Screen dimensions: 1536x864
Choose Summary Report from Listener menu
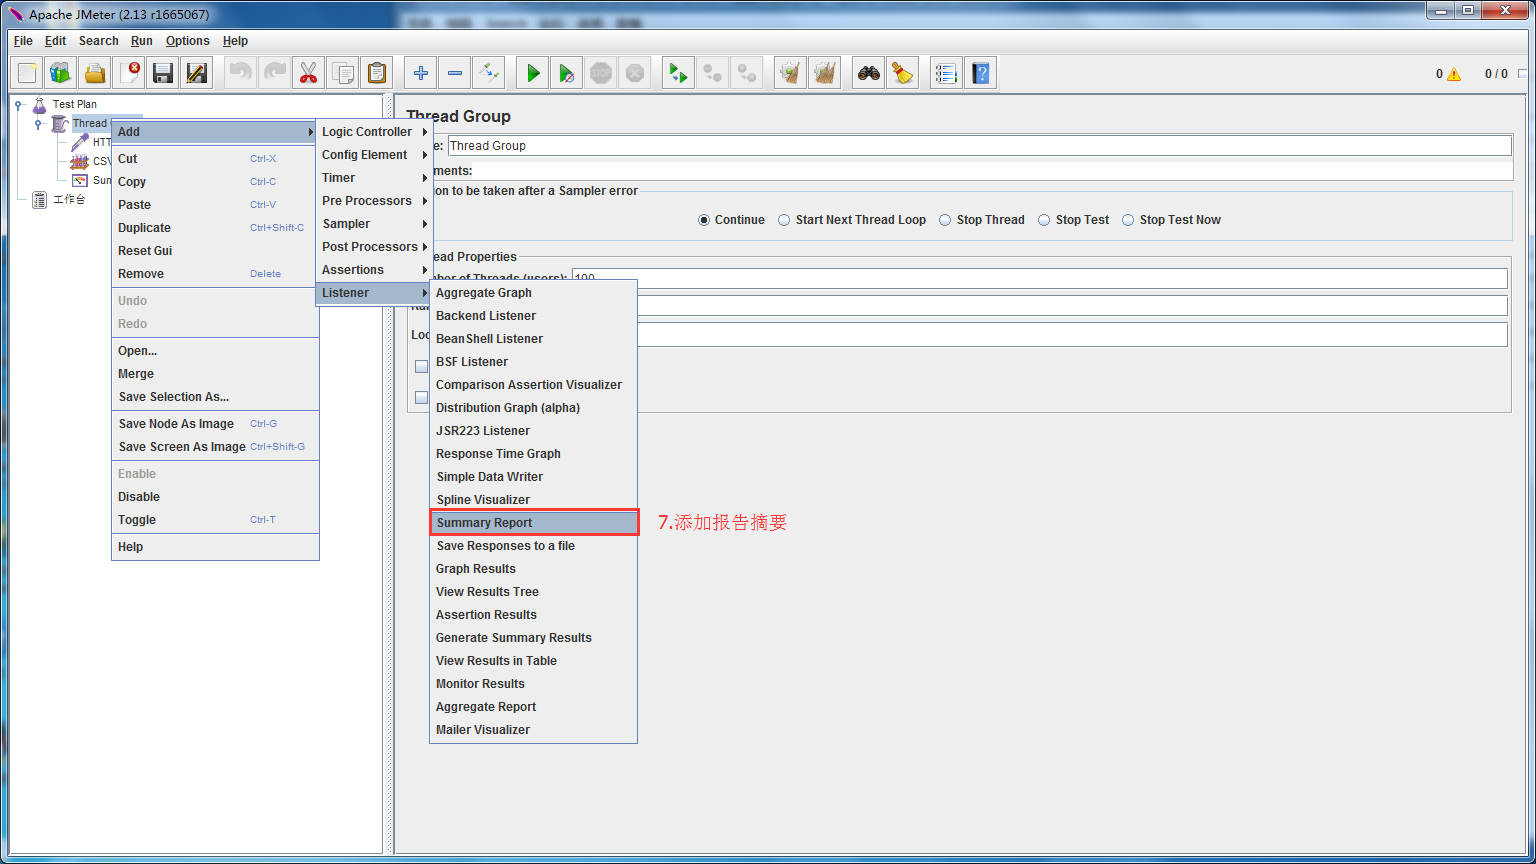click(534, 523)
